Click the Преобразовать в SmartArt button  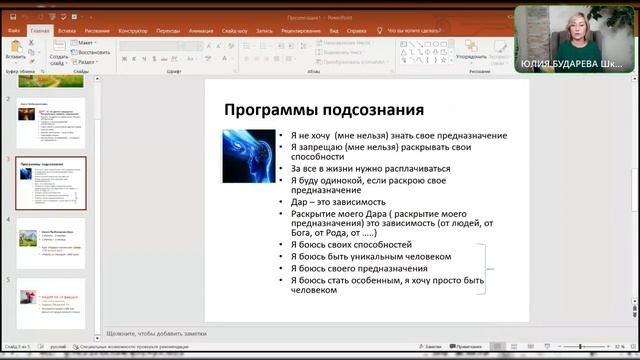coord(352,62)
